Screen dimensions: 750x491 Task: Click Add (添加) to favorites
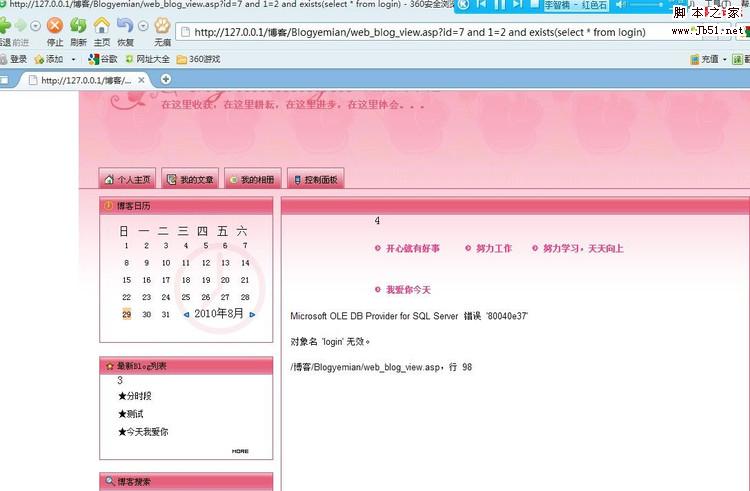click(49, 59)
